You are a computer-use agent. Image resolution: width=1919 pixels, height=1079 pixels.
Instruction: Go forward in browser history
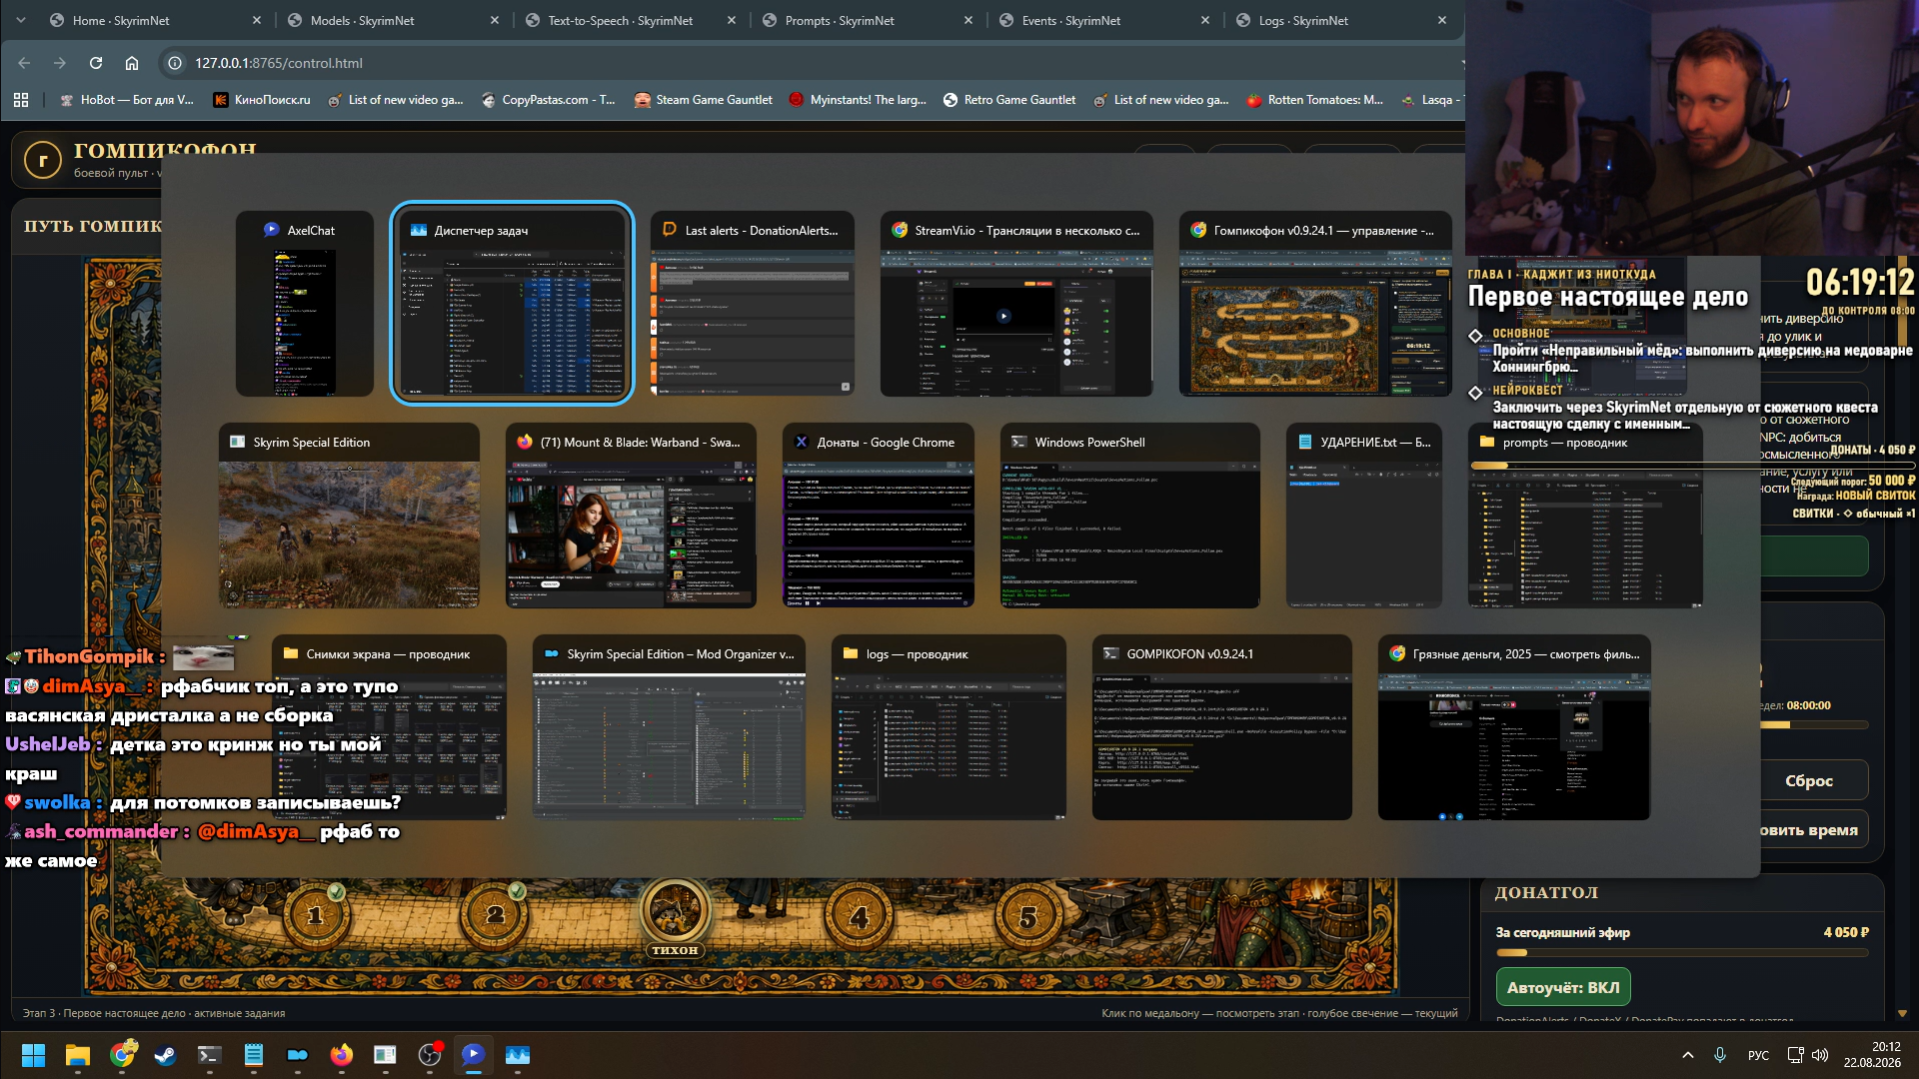(x=60, y=63)
